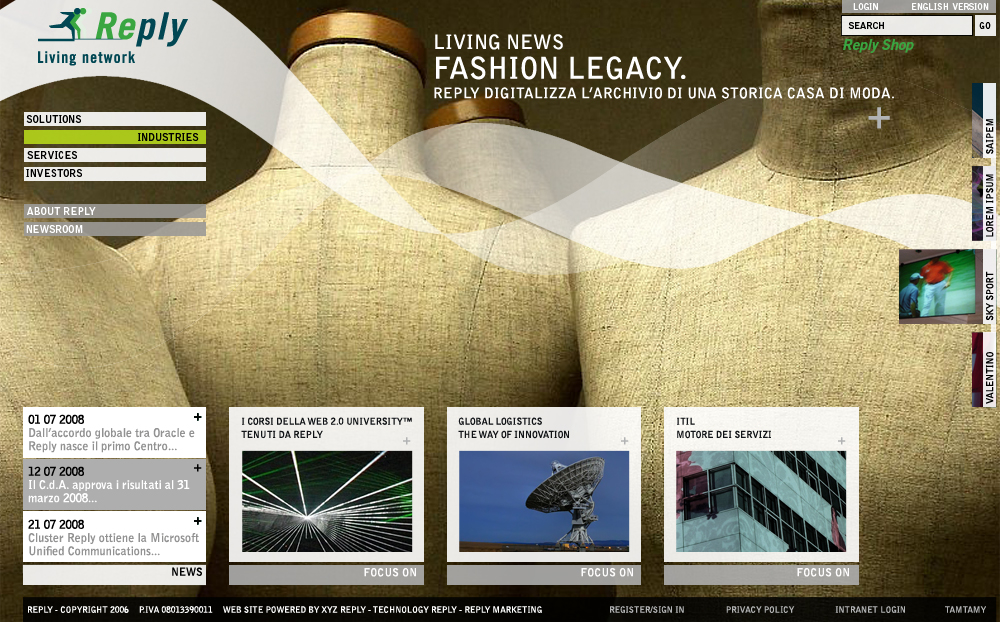Click the GO search button

985,26
